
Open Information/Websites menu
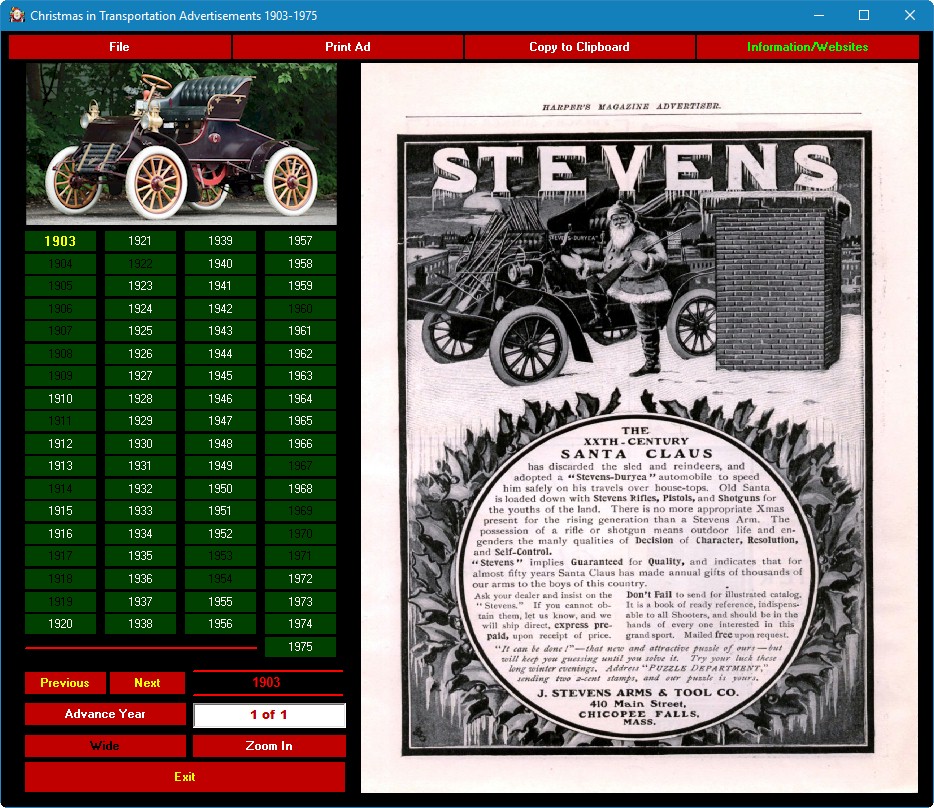point(807,47)
